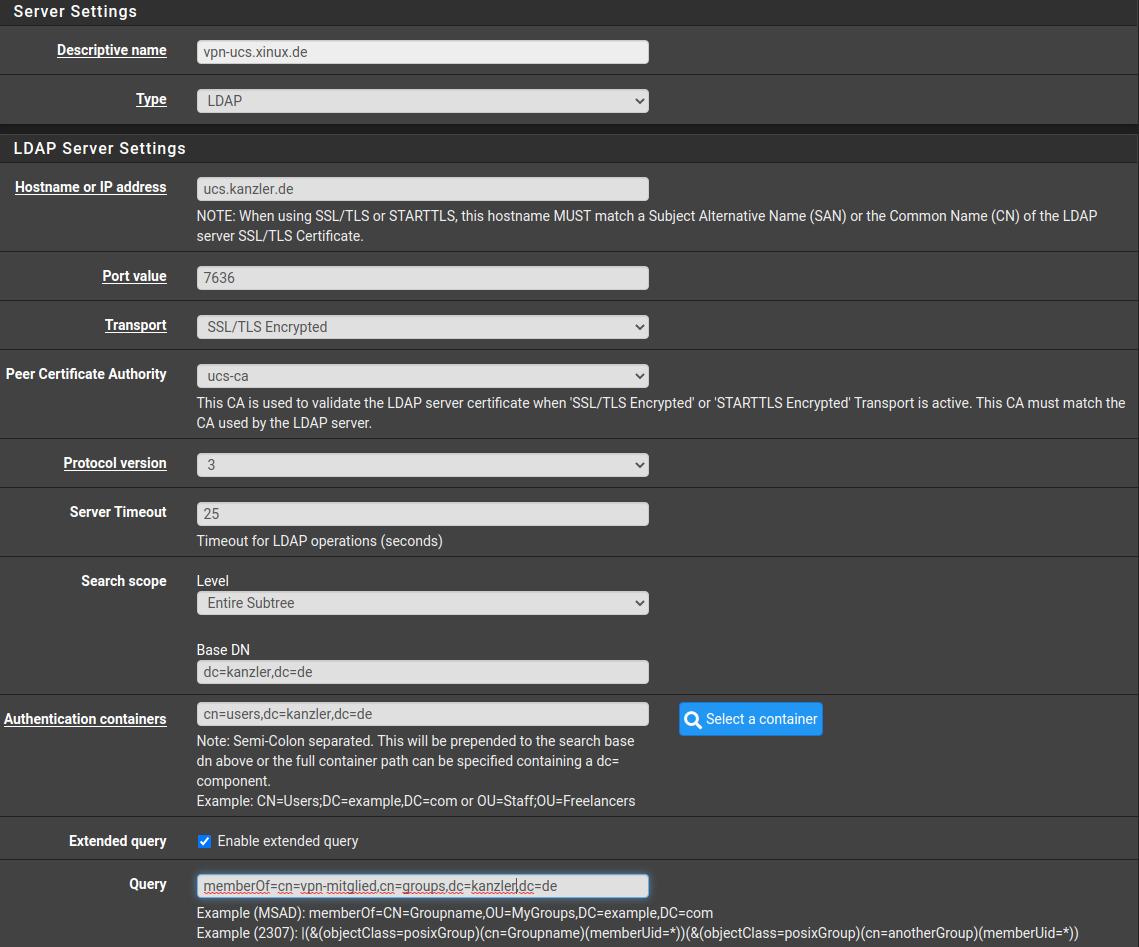Click the Hostname or IP address label

click(90, 187)
